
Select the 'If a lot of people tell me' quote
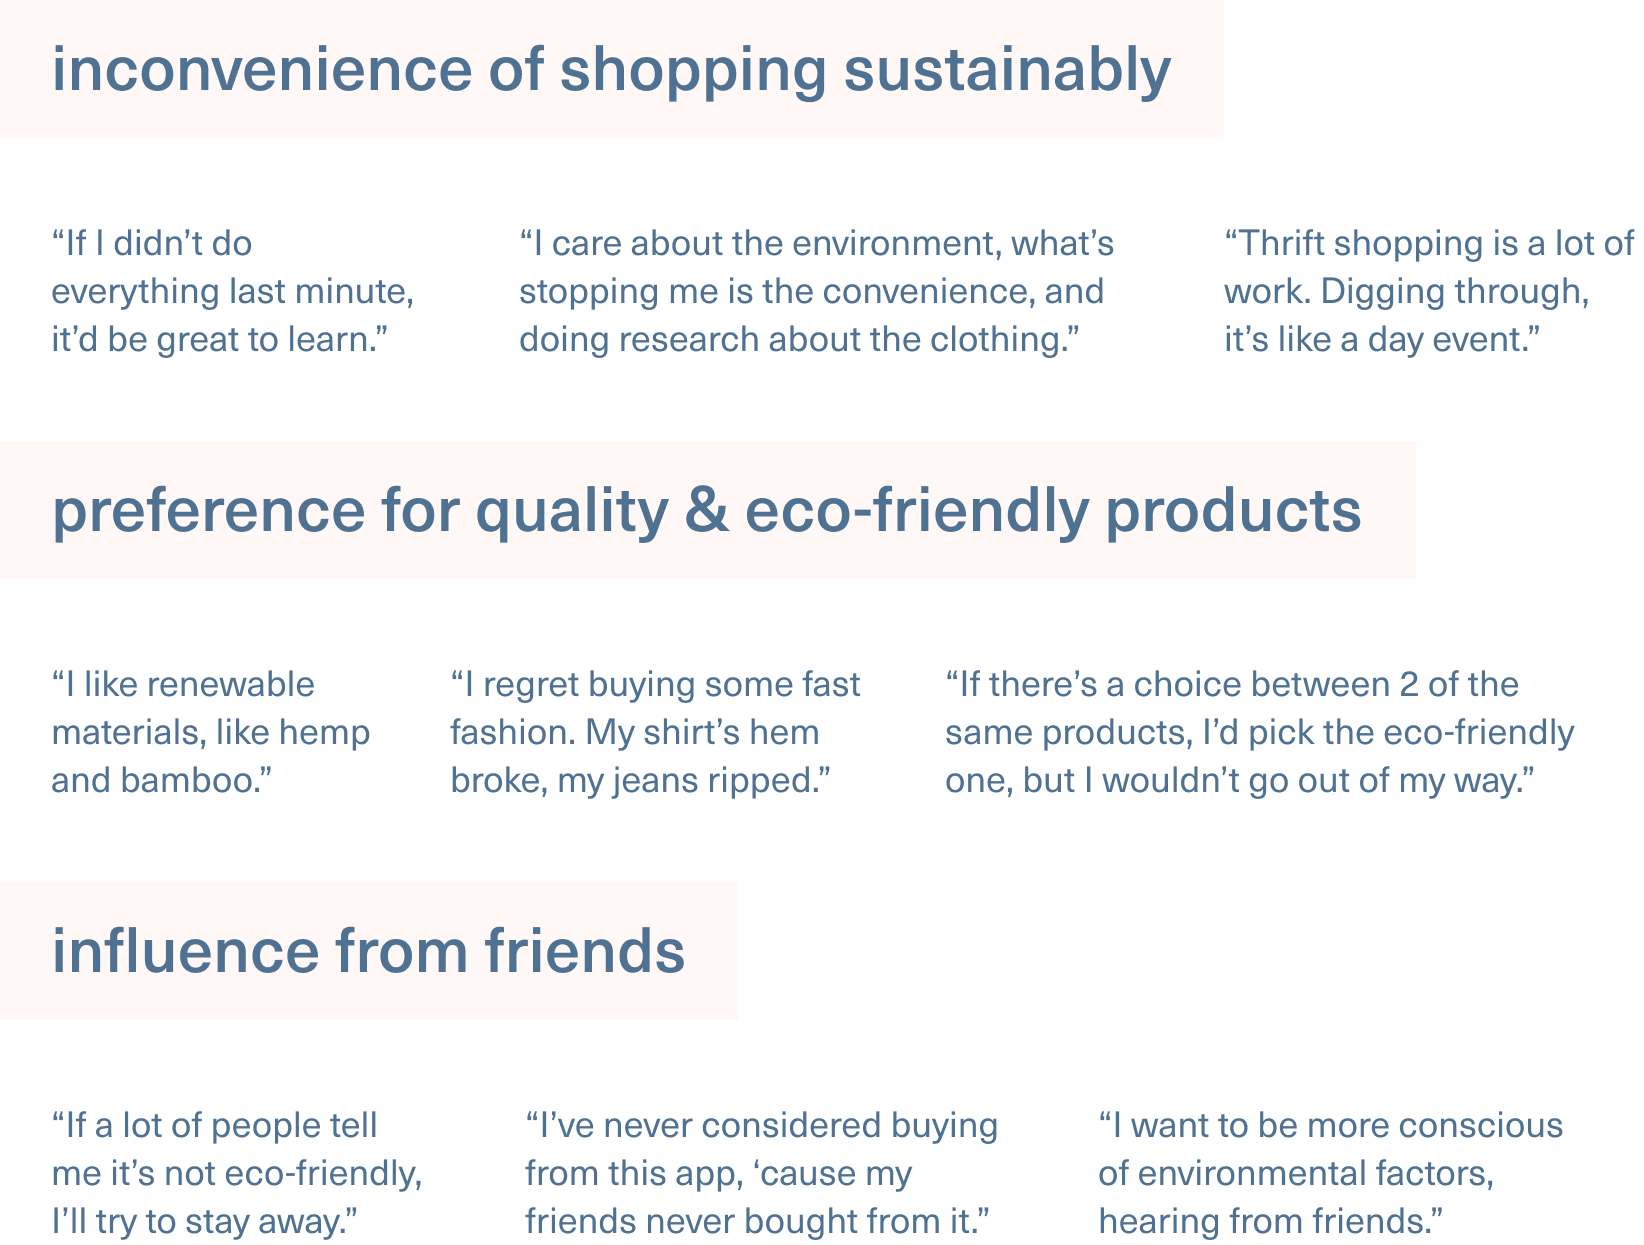click(x=236, y=1173)
